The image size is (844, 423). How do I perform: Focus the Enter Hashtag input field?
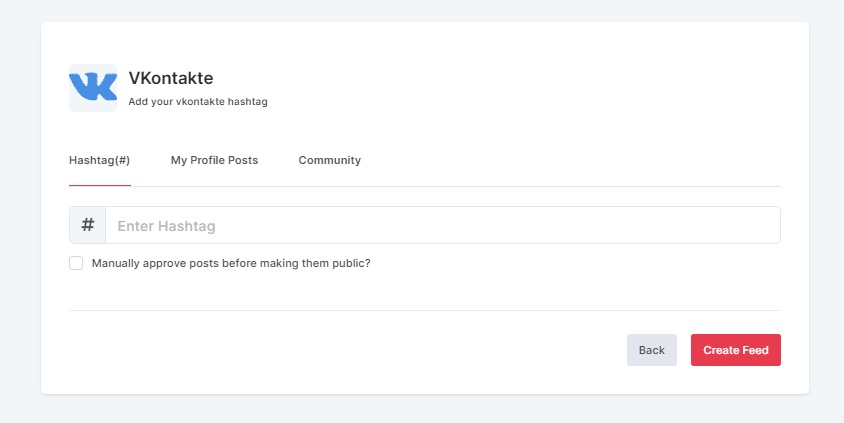point(442,225)
